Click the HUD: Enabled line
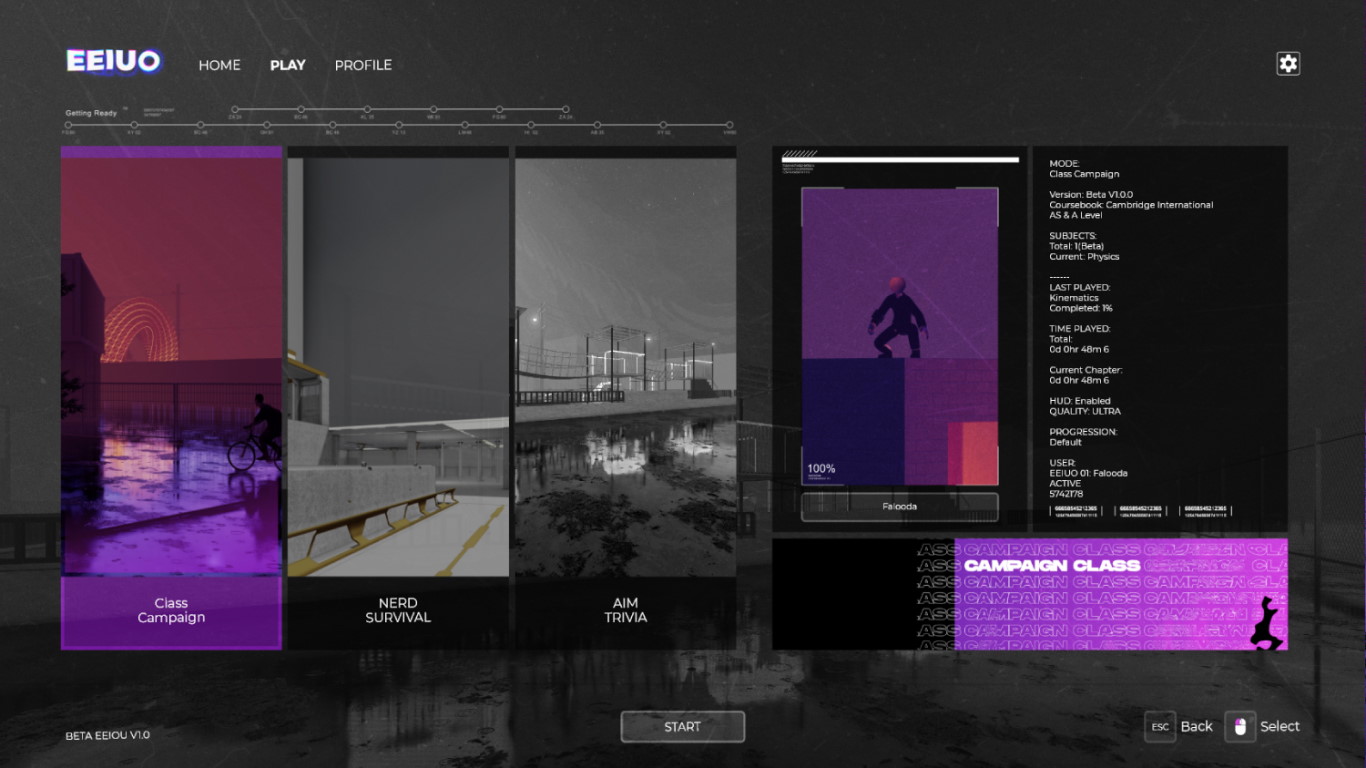This screenshot has width=1366, height=768. tap(1080, 401)
